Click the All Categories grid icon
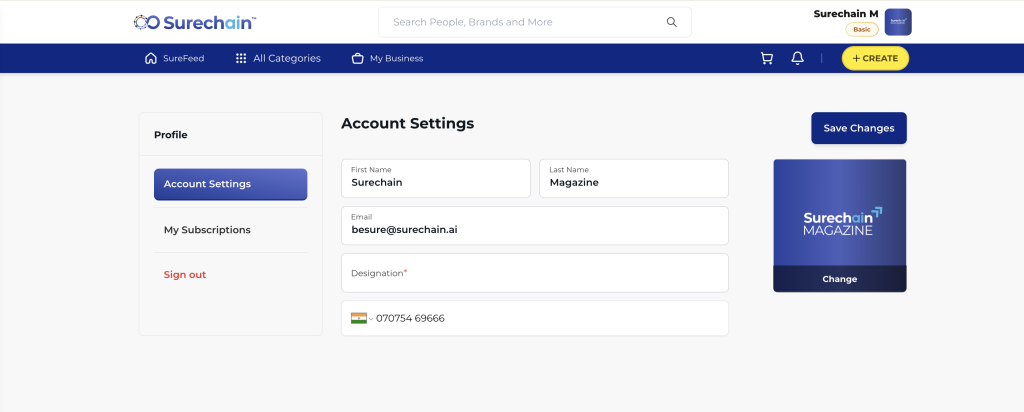Viewport: 1024px width, 412px height. coord(241,59)
